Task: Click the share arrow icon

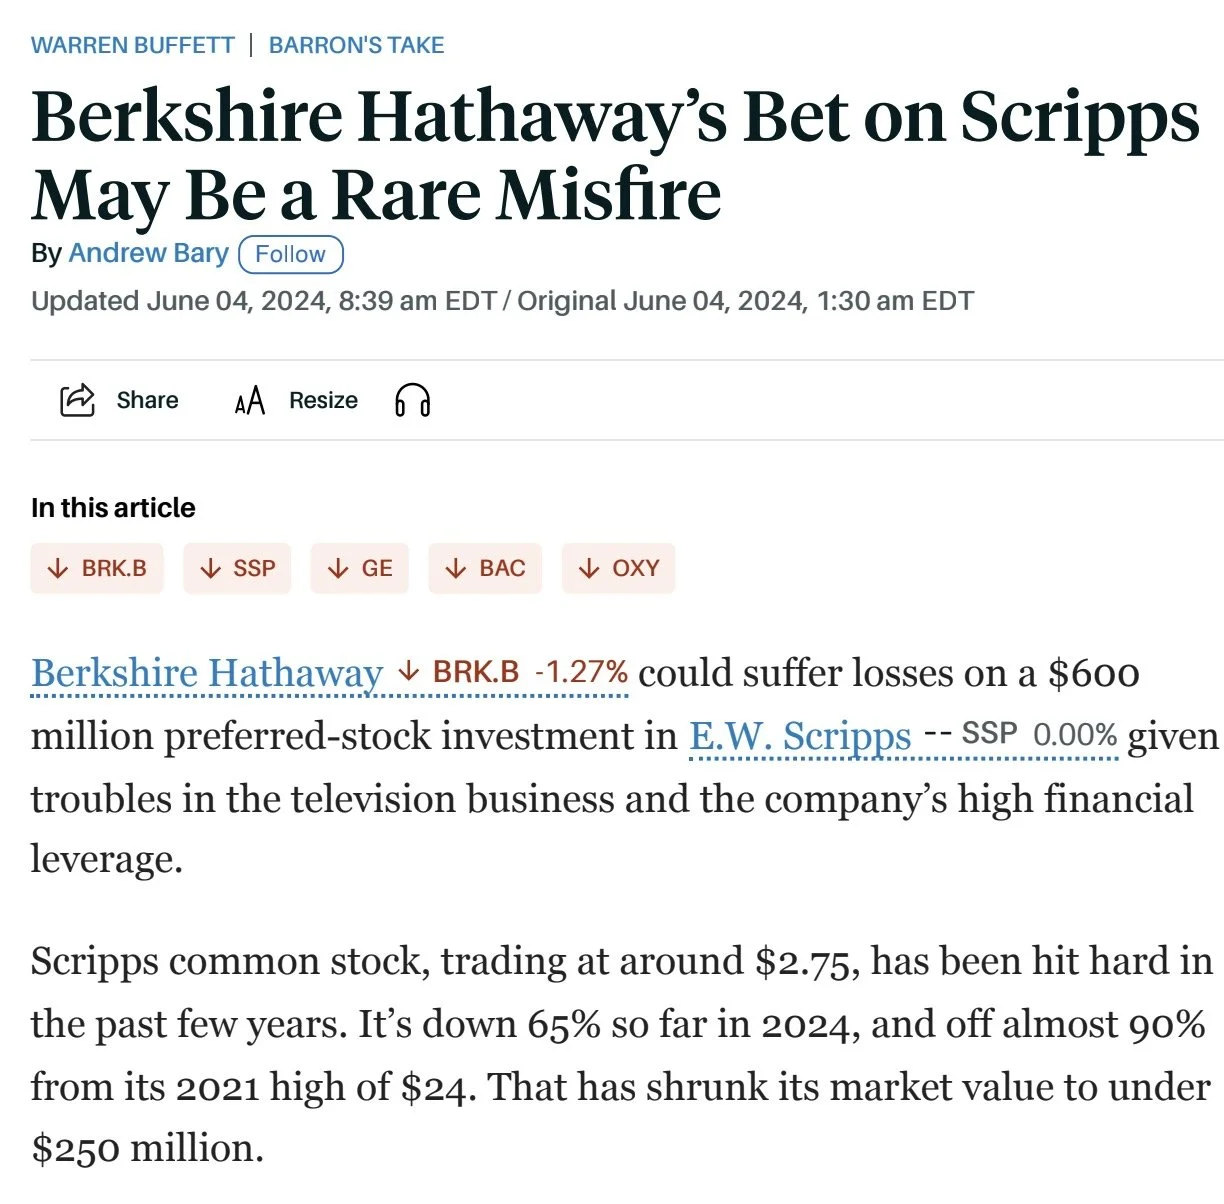Action: [77, 400]
